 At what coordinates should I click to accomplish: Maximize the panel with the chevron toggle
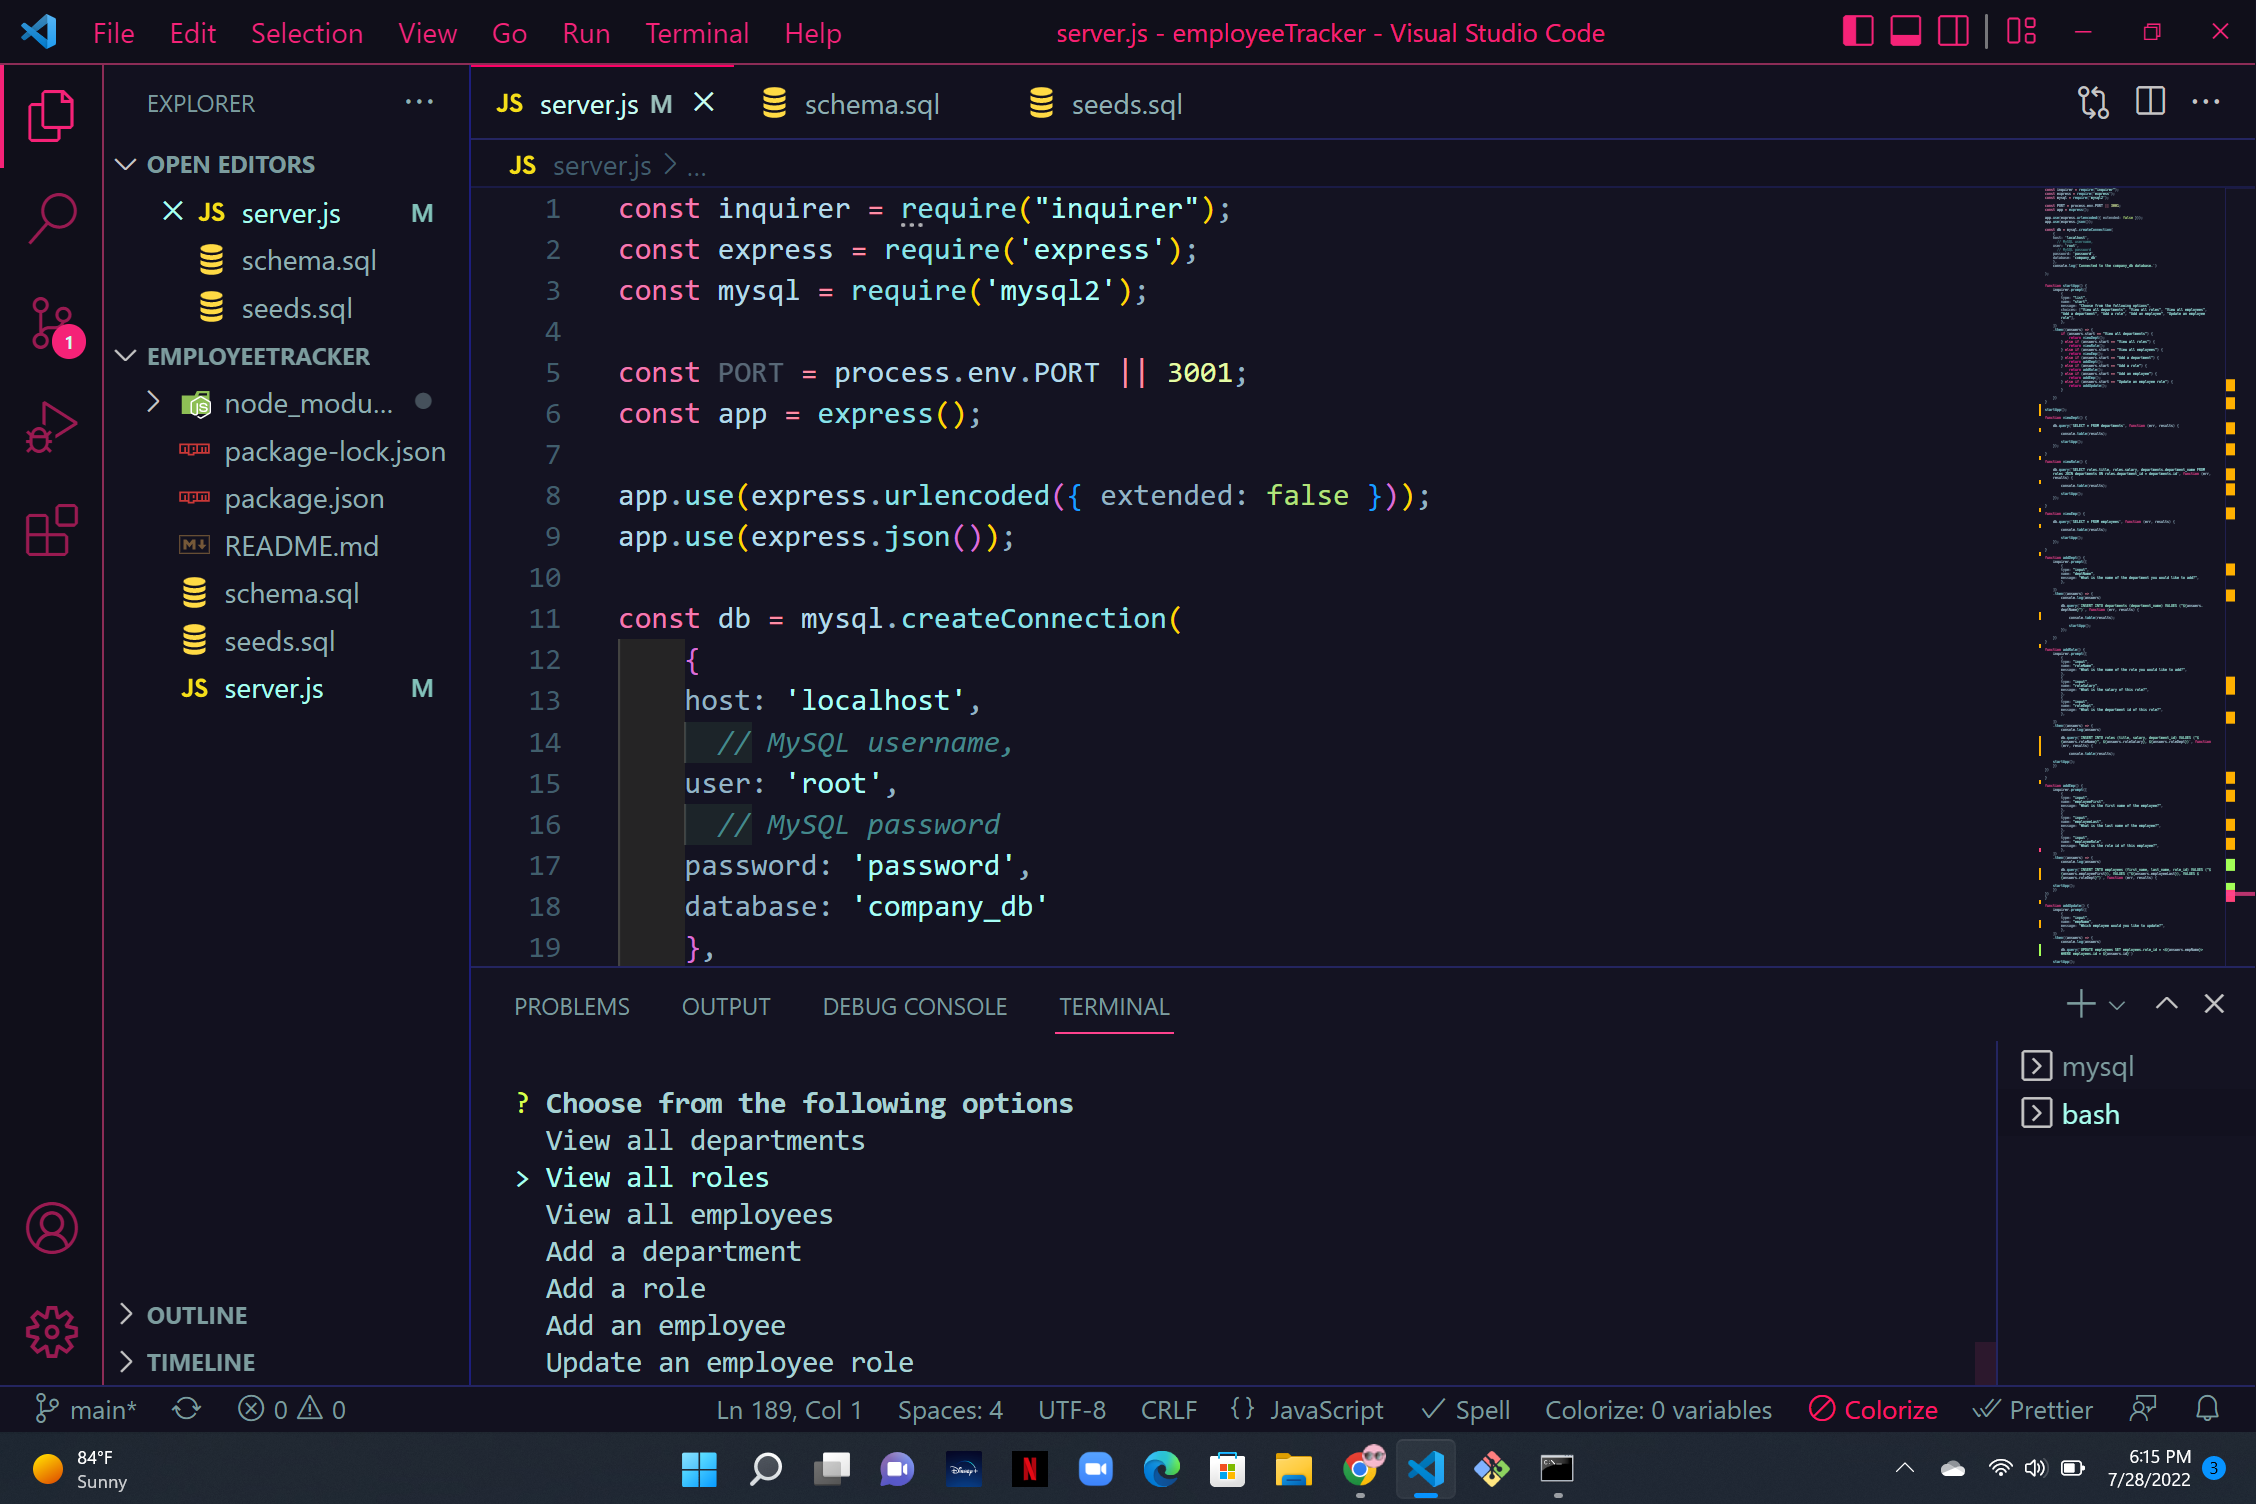pos(2165,1003)
